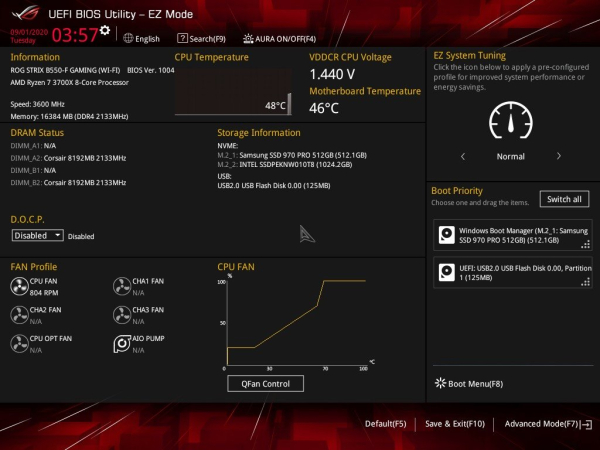The image size is (600, 450).
Task: Switch EZ Tuning profile with left chevron
Action: tap(463, 156)
